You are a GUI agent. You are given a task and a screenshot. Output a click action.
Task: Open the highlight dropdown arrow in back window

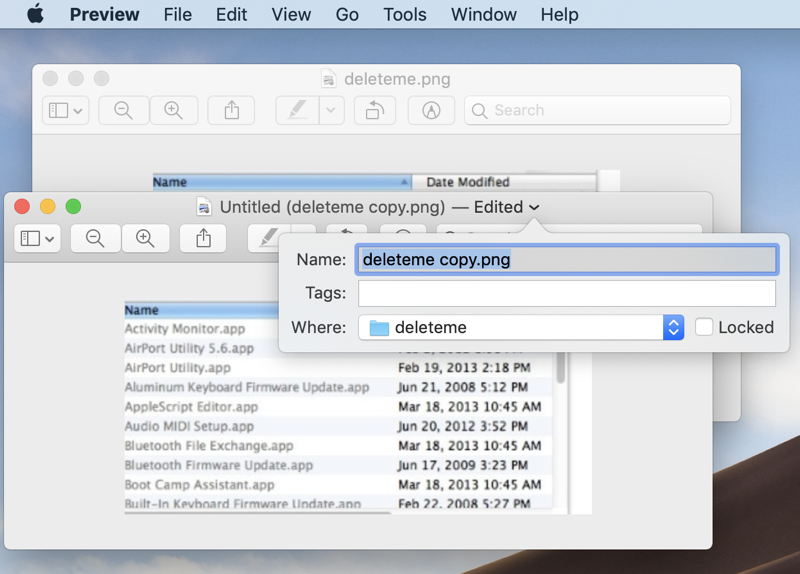(x=332, y=110)
